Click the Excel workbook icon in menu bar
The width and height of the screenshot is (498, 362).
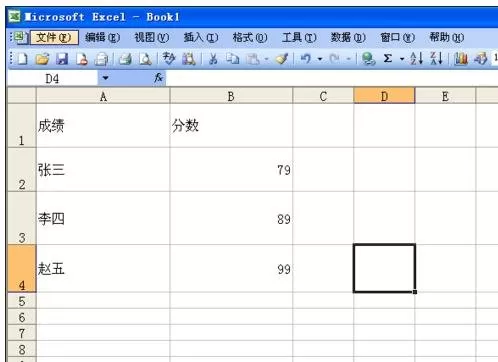(x=20, y=38)
